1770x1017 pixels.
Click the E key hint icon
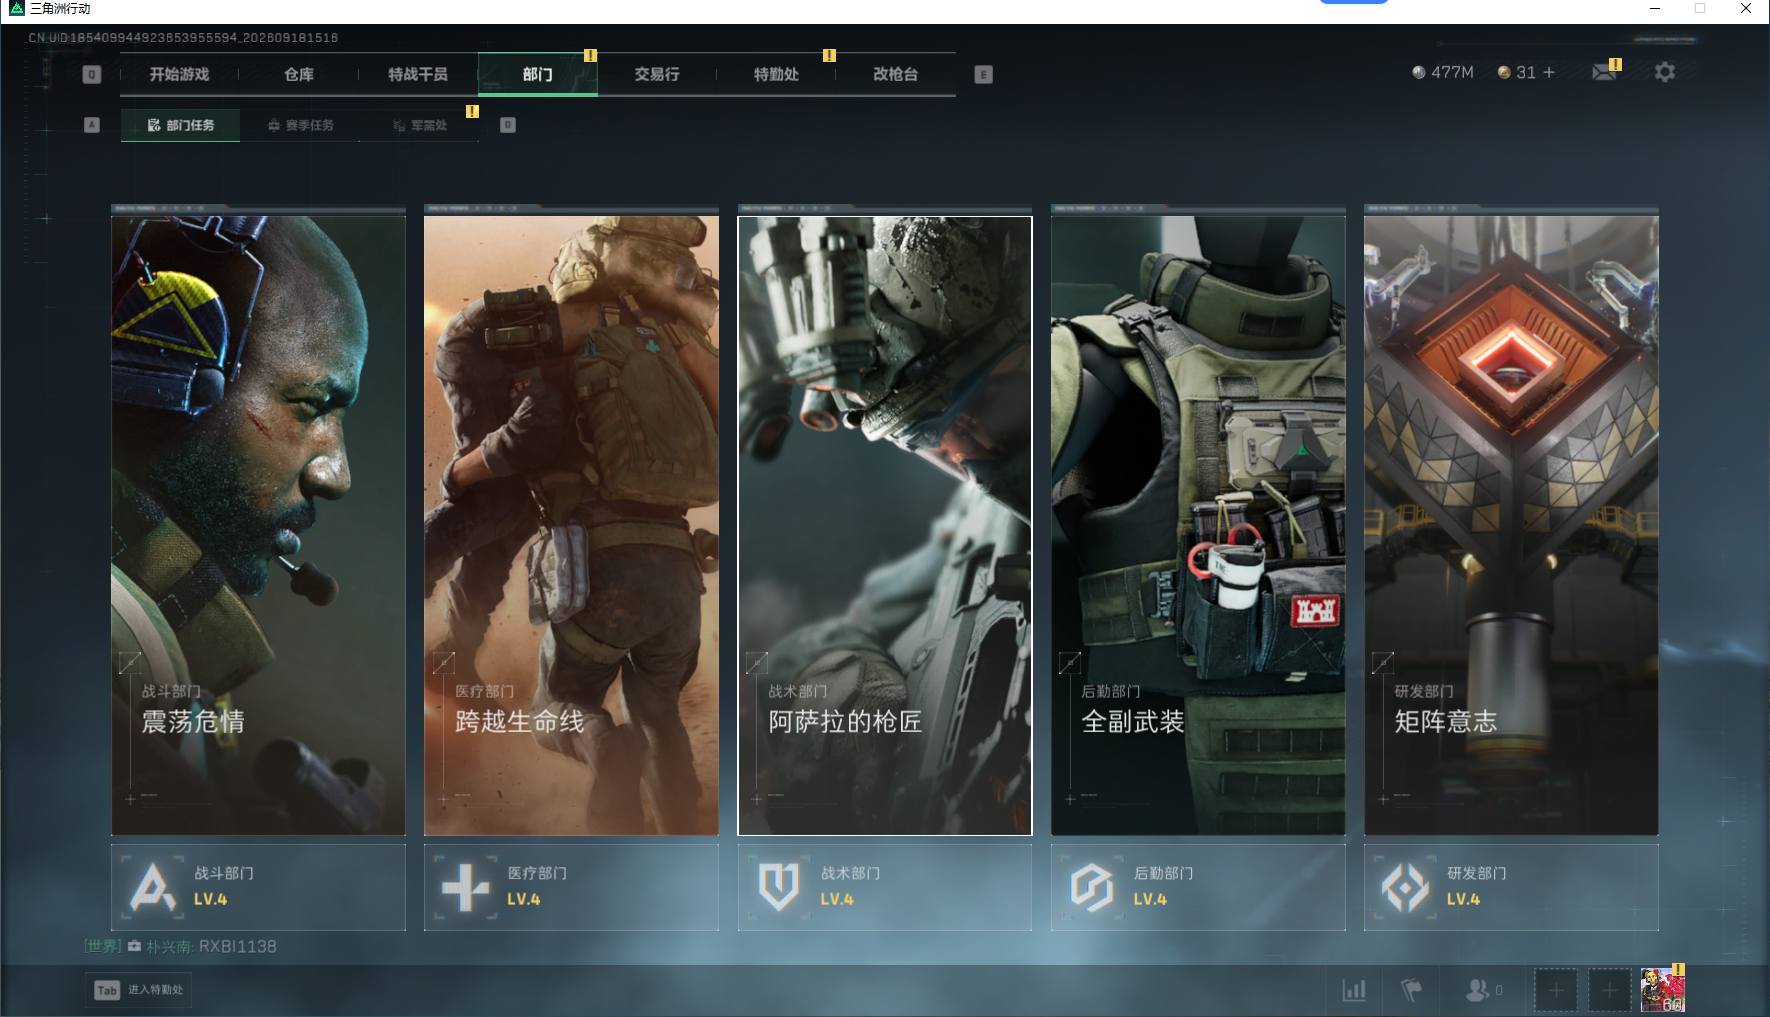pos(983,74)
